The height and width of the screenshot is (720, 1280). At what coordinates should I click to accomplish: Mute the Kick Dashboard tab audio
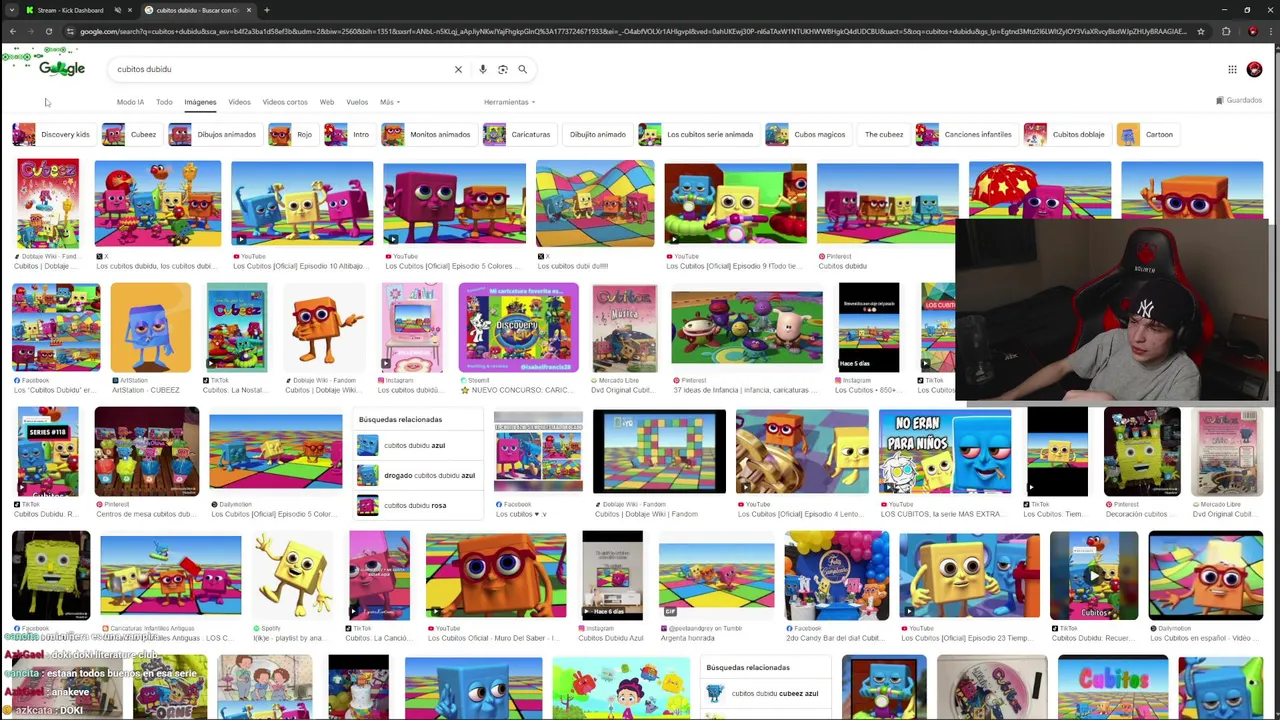point(117,10)
